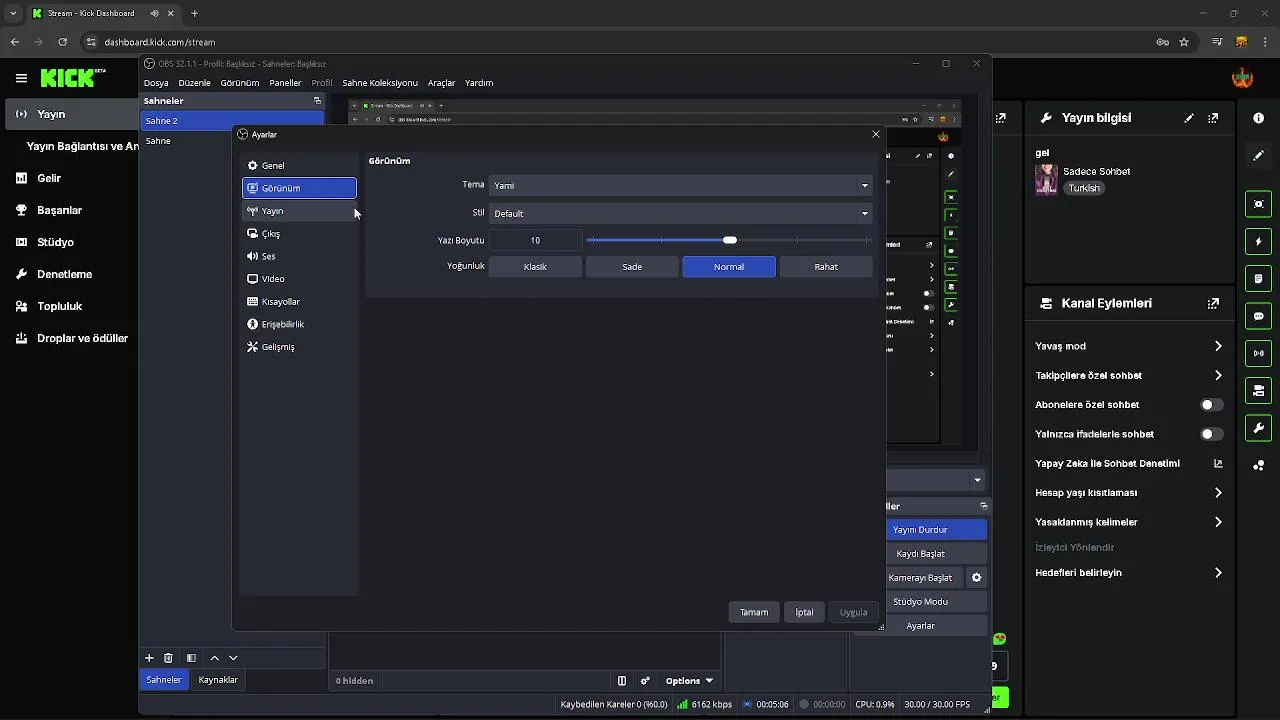Select the Sahne scene row below Sahne 2
1280x720 pixels.
tap(232, 141)
